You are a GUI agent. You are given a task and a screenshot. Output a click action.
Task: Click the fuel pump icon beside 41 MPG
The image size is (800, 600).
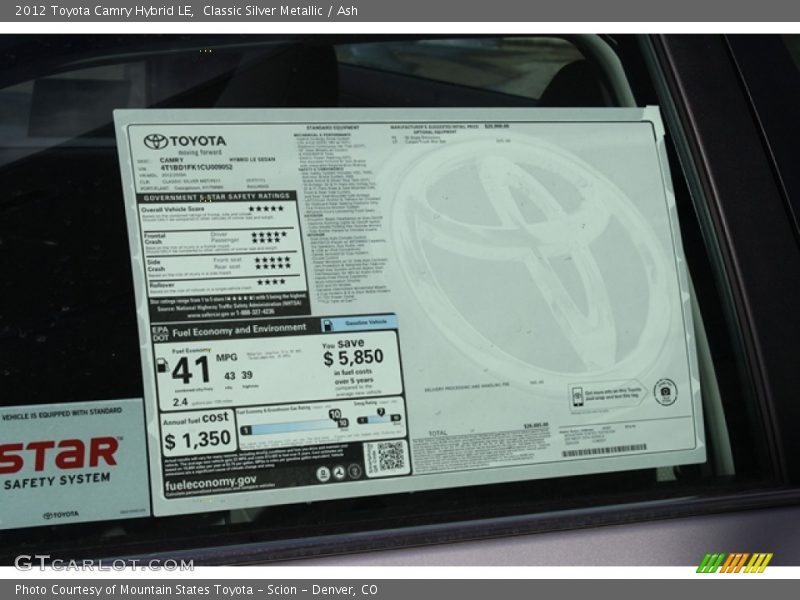(163, 365)
